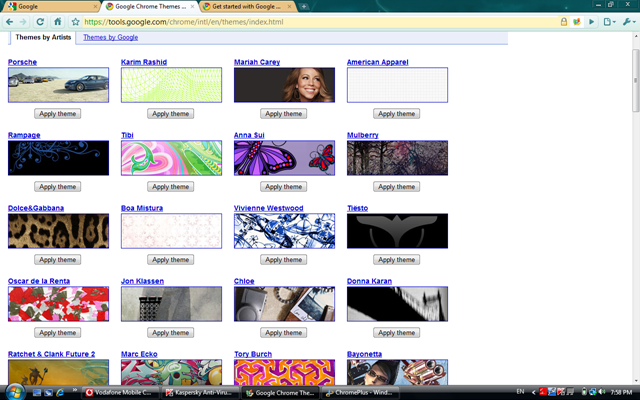
Task: Show hidden system tray icons arrow
Action: click(533, 392)
